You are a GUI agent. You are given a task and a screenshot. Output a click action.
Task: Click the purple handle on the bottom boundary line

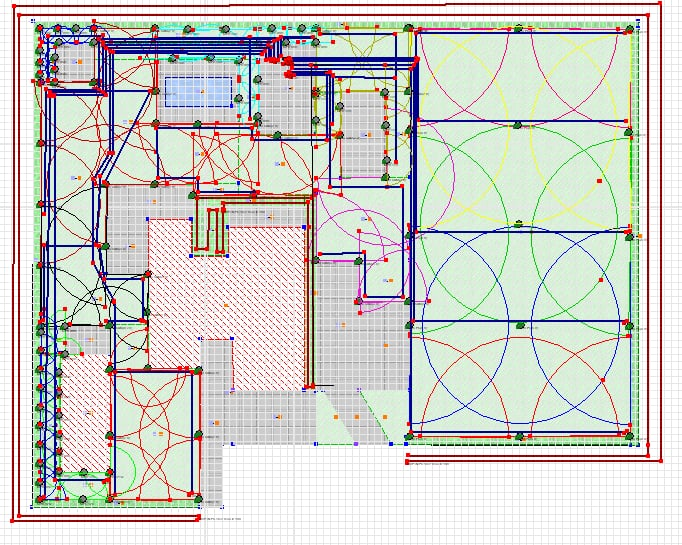pos(356,444)
